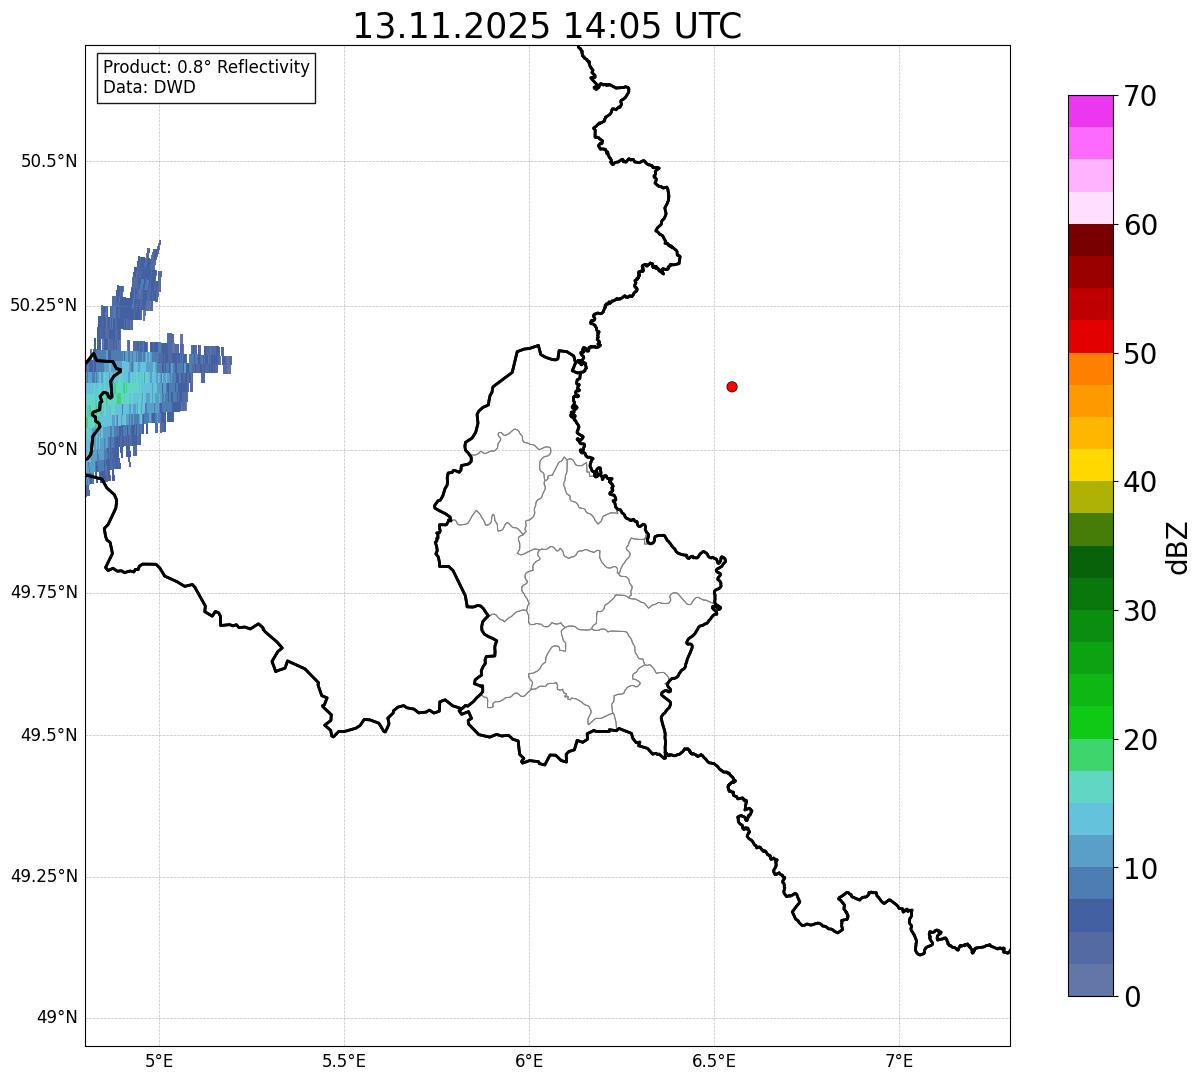The image size is (1202, 1081).
Task: Click the yellow swatch just above 40 dBZ
Action: [1091, 466]
